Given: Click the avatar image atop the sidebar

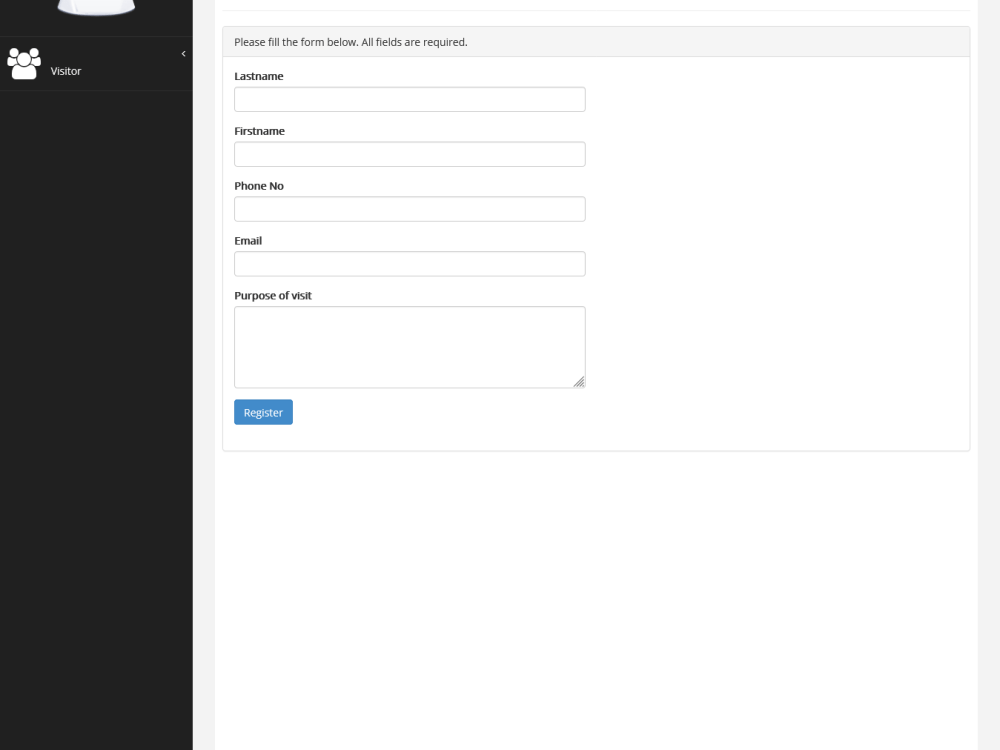Looking at the screenshot, I should (96, 8).
